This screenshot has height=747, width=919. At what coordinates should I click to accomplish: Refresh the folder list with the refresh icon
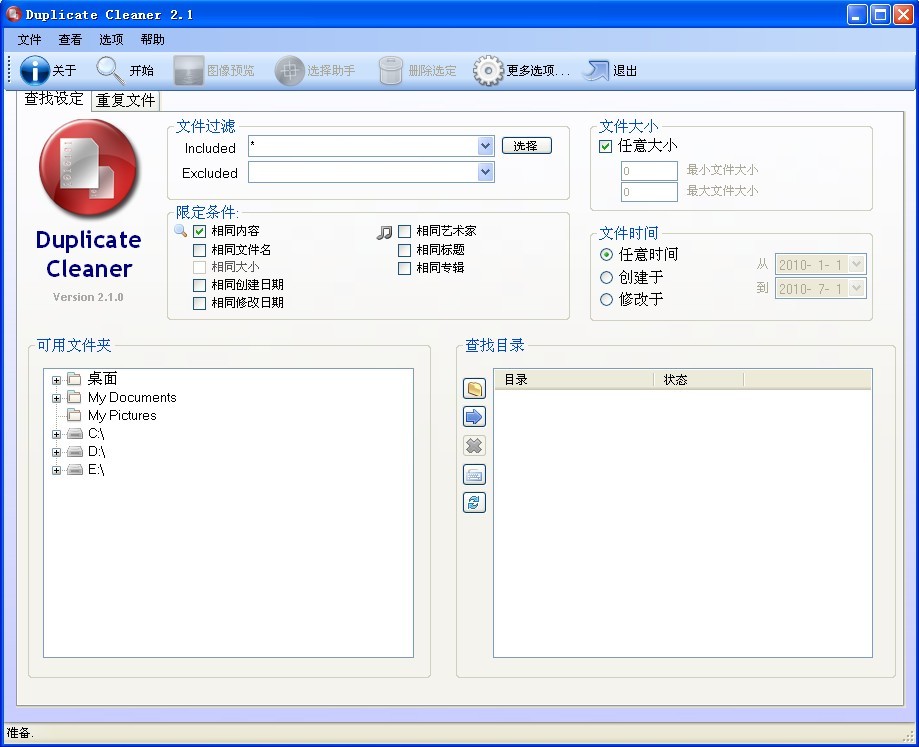pyautogui.click(x=474, y=502)
